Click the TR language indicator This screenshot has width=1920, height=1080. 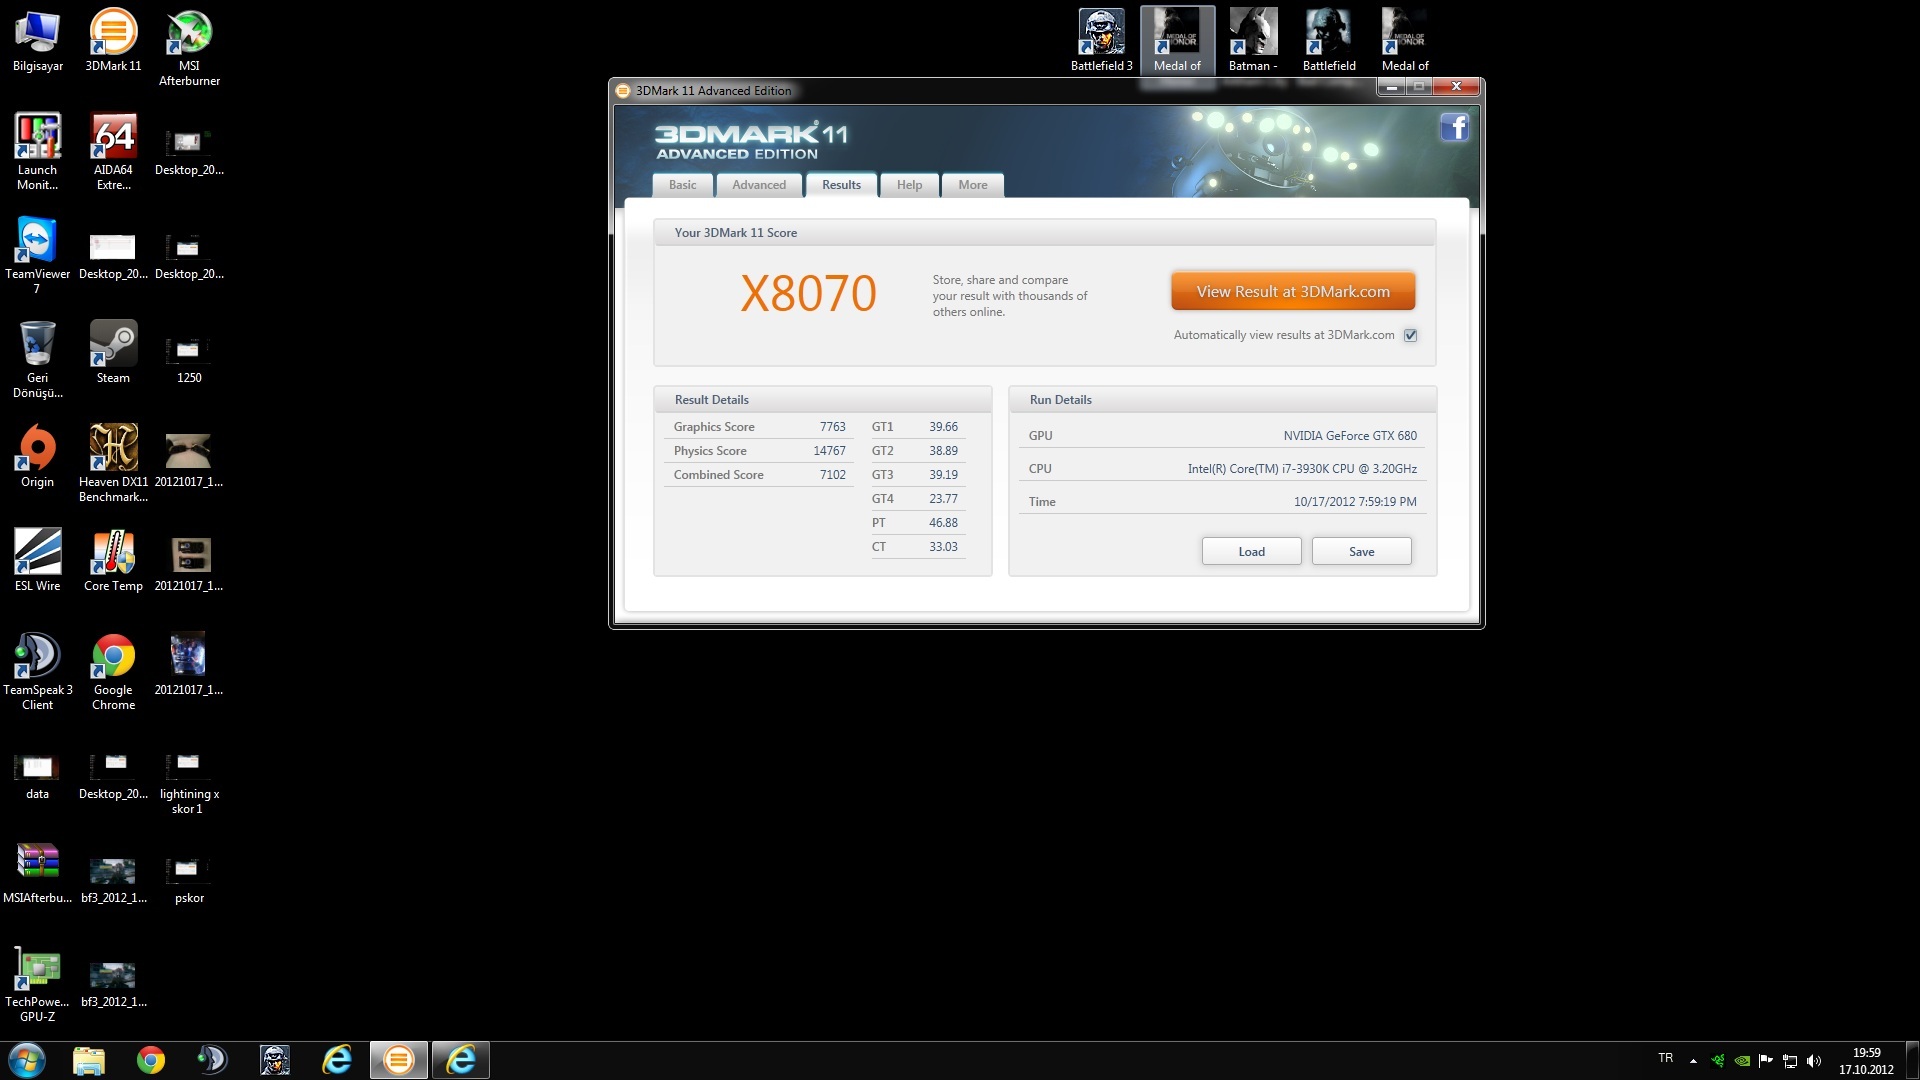click(1665, 1058)
